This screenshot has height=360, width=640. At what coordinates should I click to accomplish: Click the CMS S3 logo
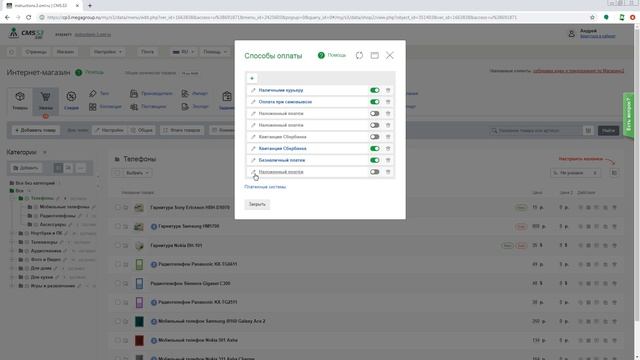26,33
